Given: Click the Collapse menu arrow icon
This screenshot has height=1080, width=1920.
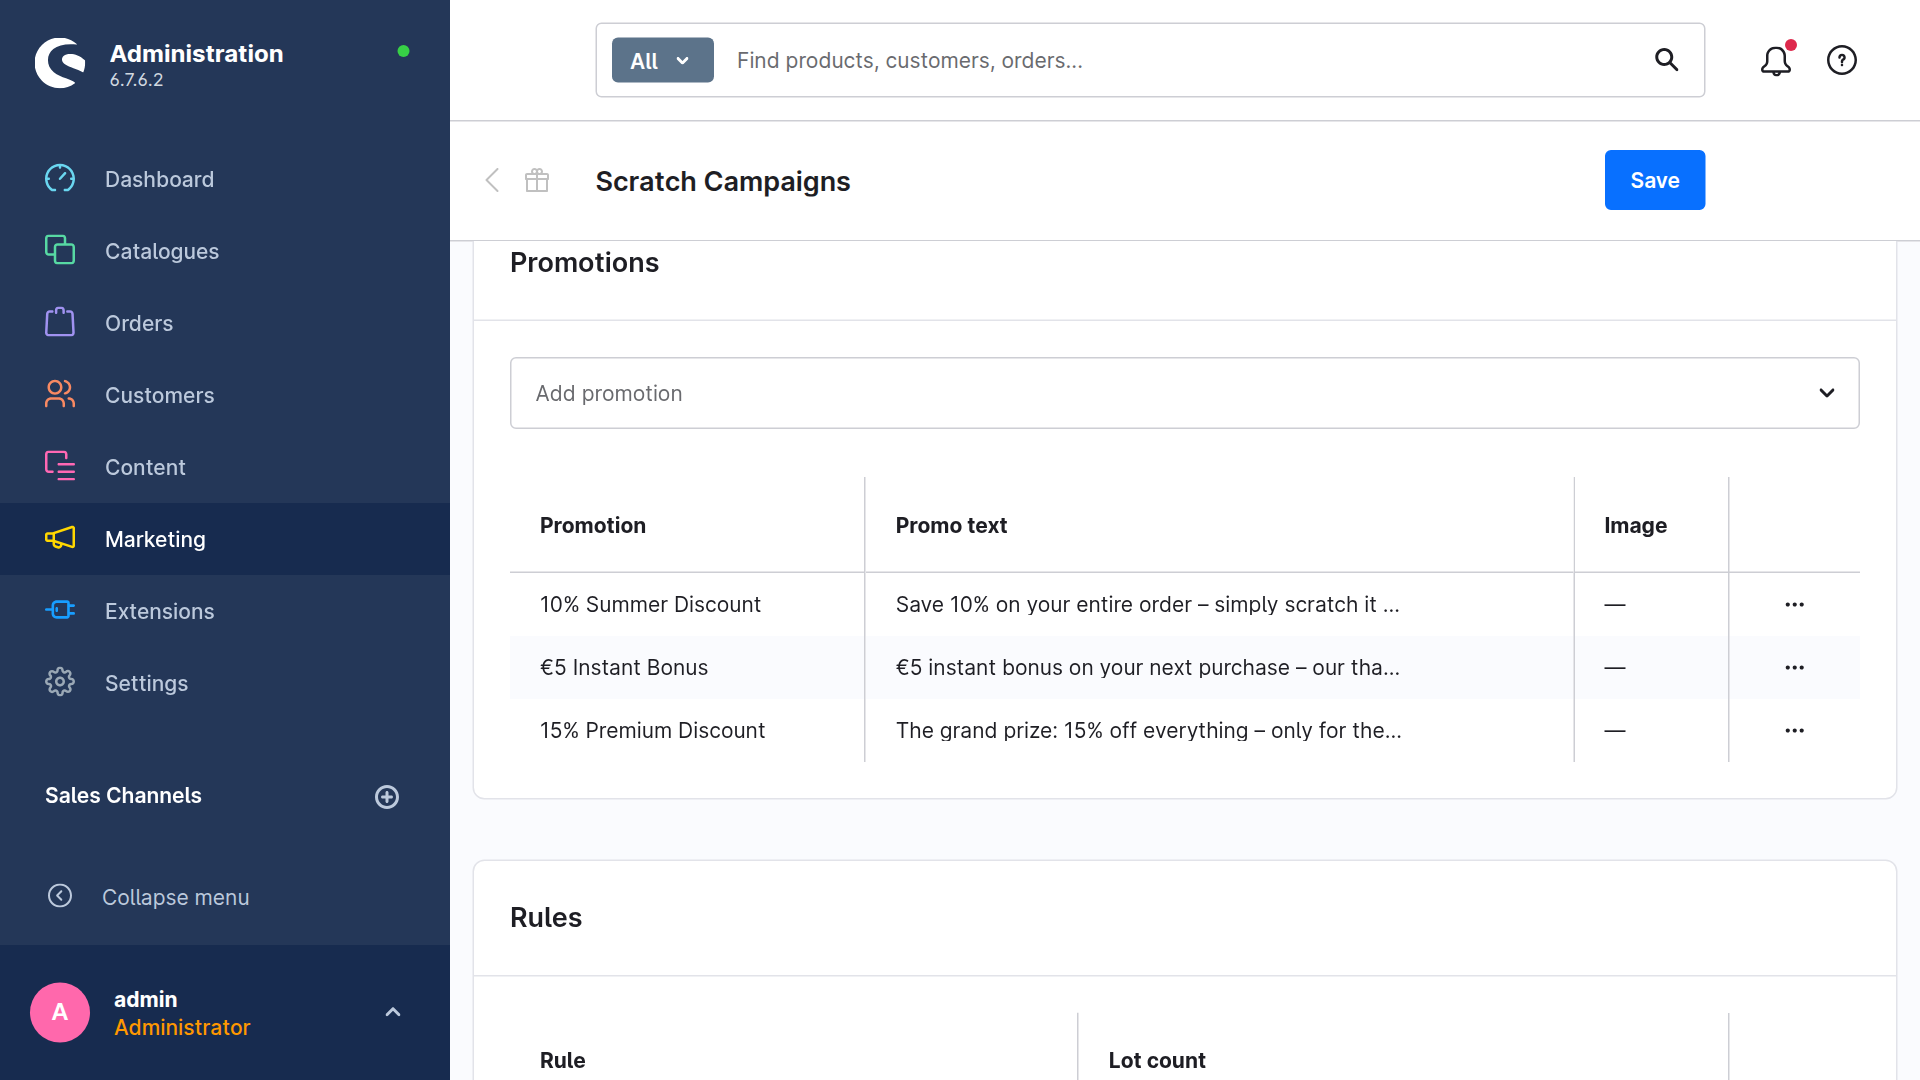Looking at the screenshot, I should [60, 896].
